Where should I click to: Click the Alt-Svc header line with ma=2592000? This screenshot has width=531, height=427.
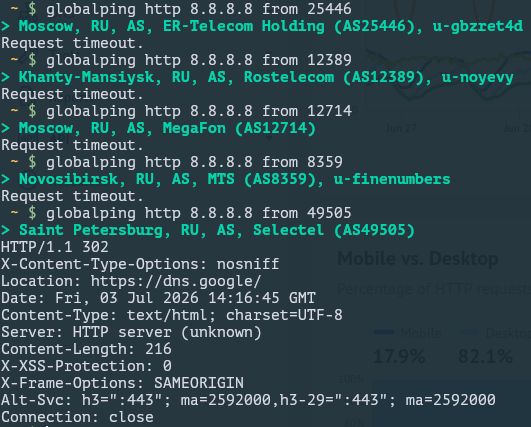tap(248, 400)
